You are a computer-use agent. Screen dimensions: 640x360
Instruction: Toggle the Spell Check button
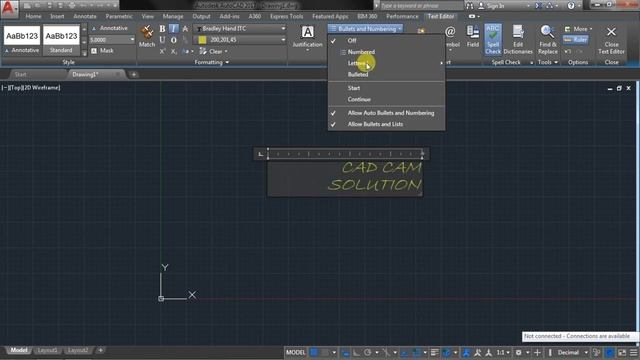(493, 40)
